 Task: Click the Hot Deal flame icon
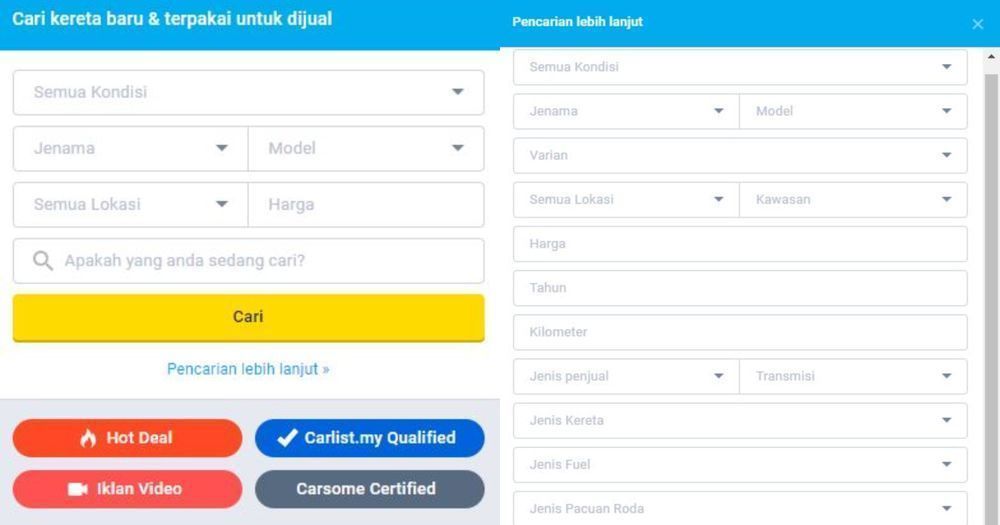point(88,438)
